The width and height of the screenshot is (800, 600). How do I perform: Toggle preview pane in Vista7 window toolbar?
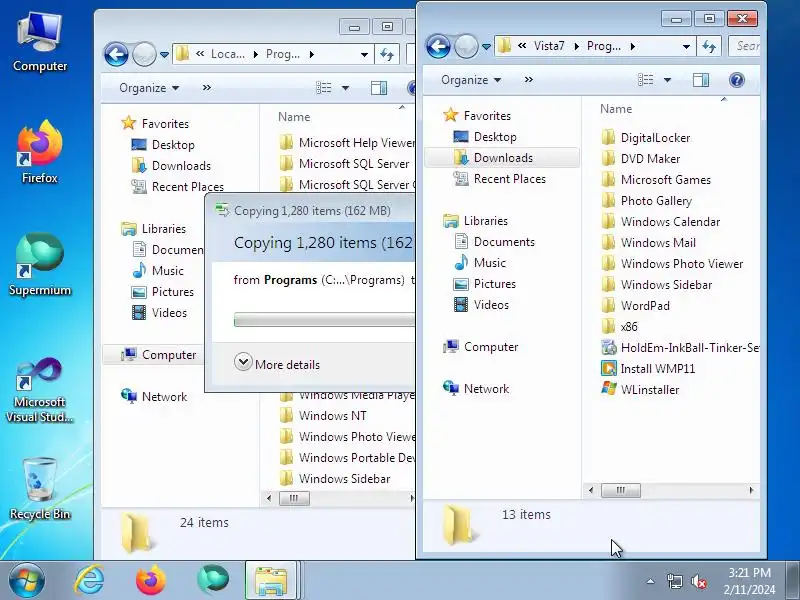tap(701, 80)
